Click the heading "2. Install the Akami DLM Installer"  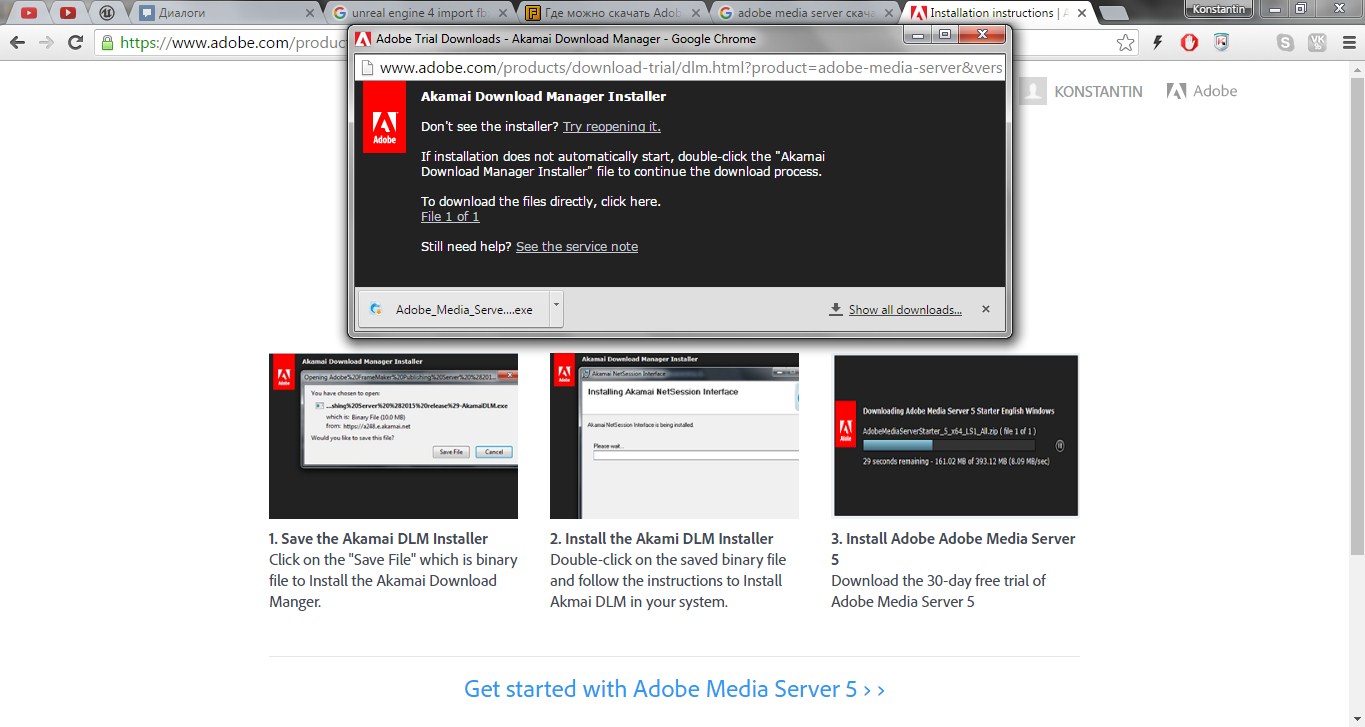662,539
